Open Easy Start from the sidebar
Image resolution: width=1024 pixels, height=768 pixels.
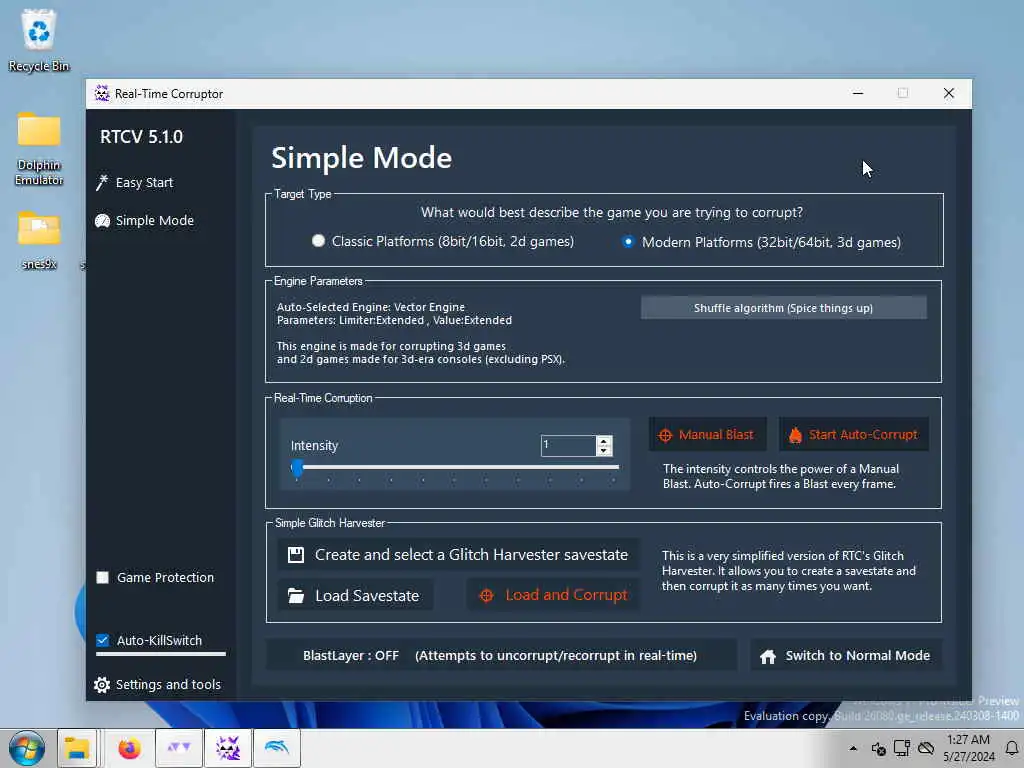pyautogui.click(x=135, y=183)
